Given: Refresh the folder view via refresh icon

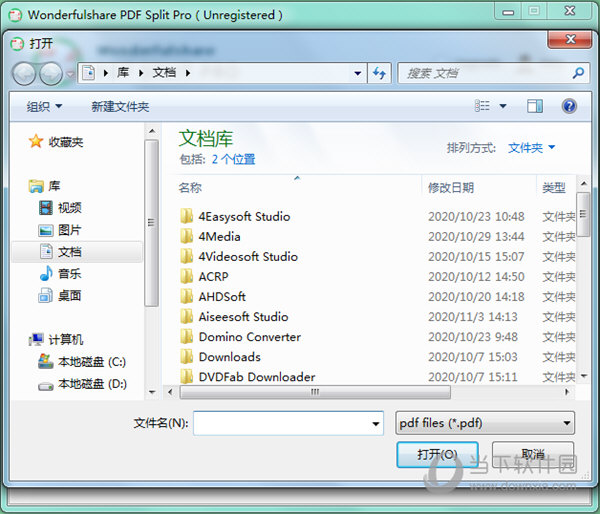Looking at the screenshot, I should tap(379, 73).
